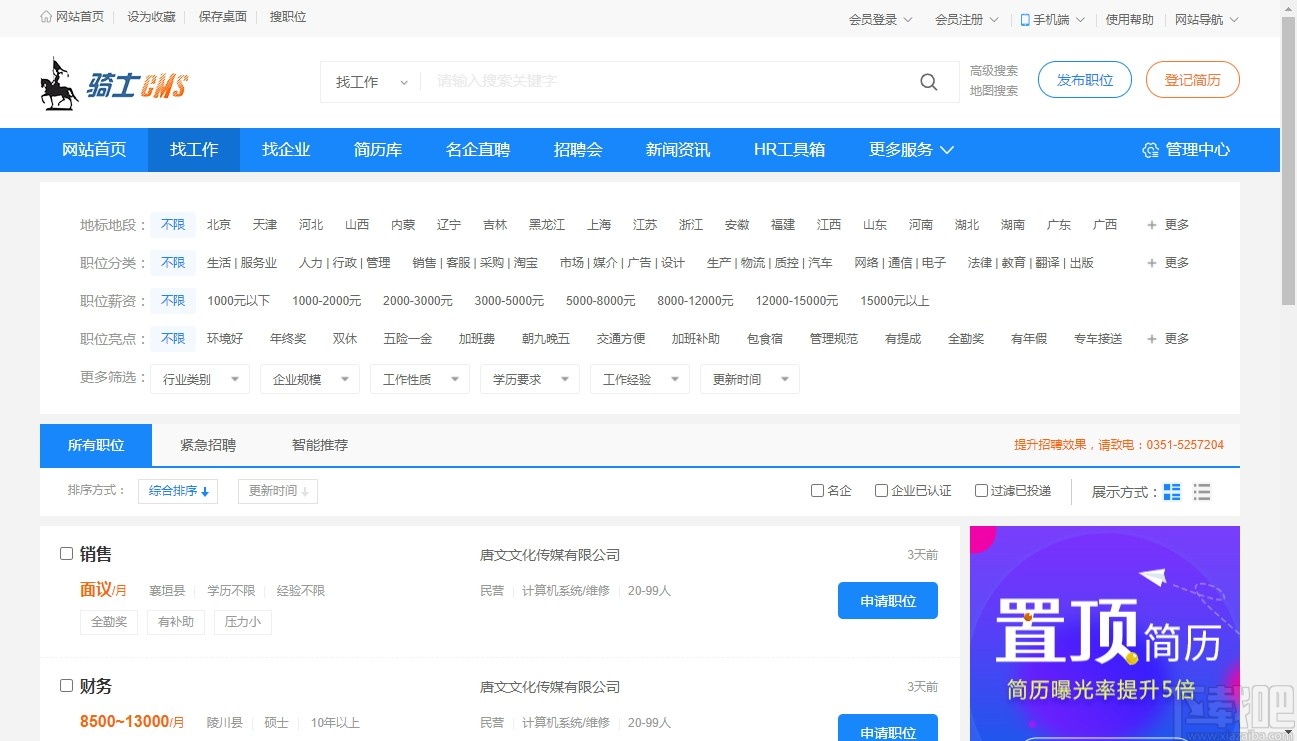The image size is (1297, 741).
Task: Click the job search input field
Action: pos(650,81)
